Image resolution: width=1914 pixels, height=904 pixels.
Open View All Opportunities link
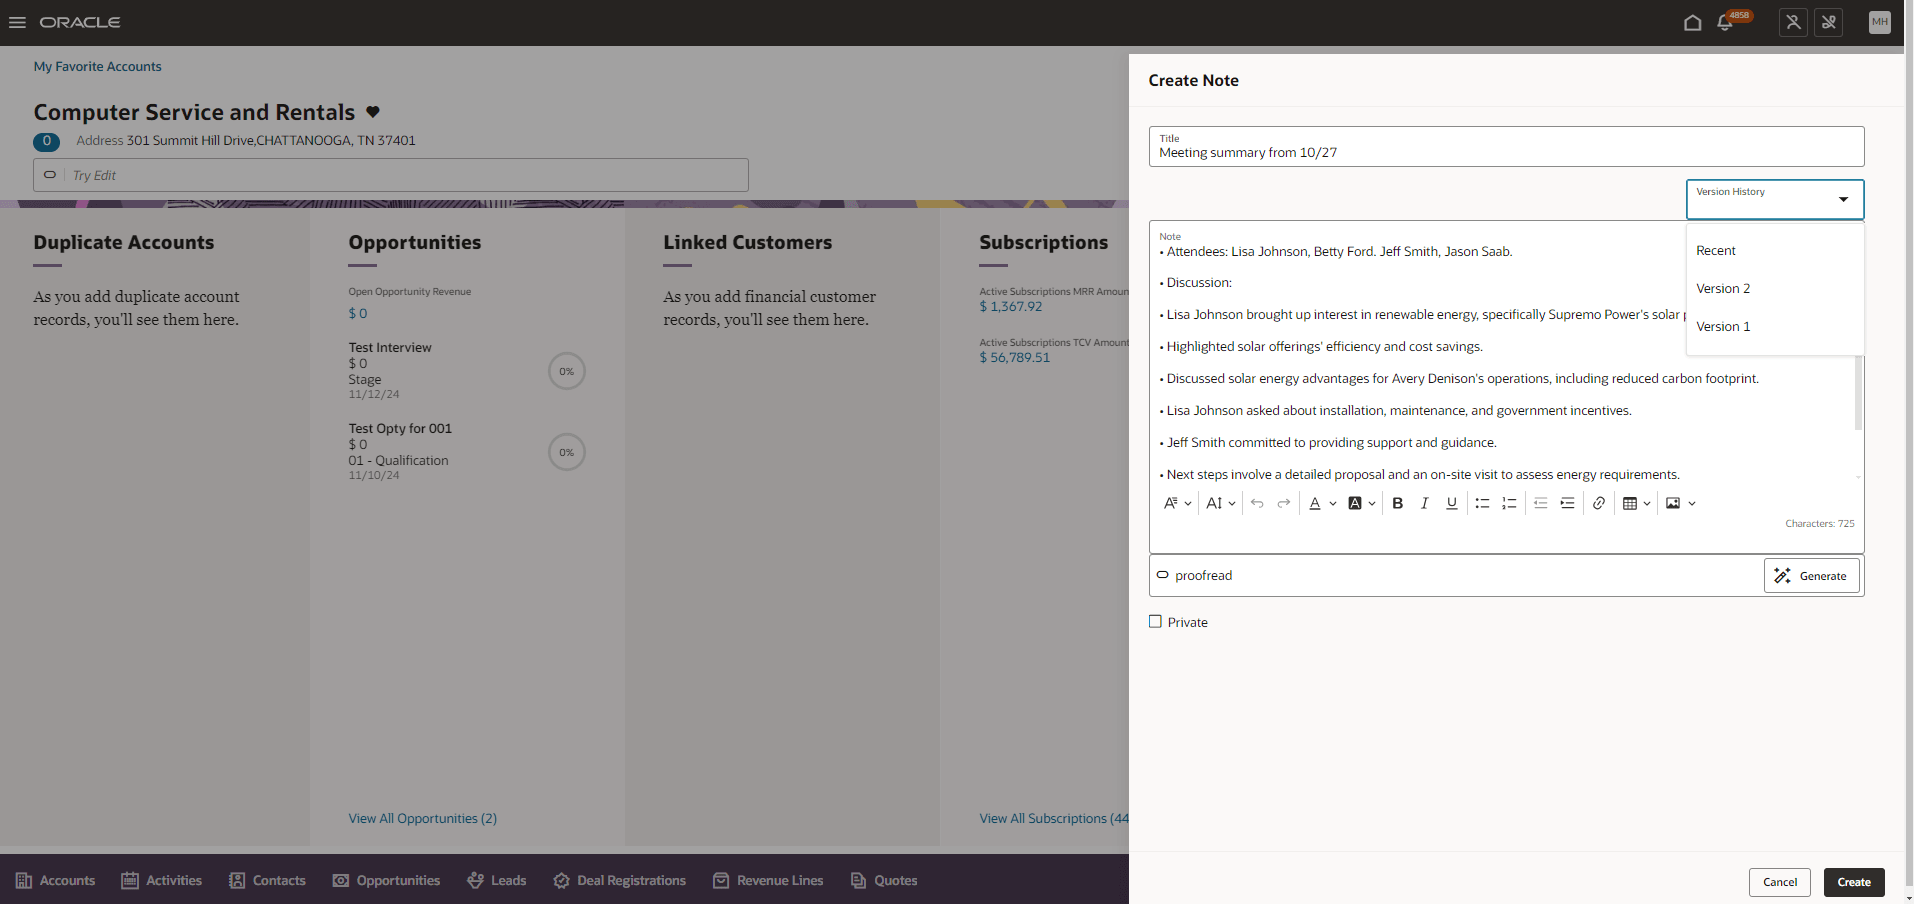click(x=422, y=818)
